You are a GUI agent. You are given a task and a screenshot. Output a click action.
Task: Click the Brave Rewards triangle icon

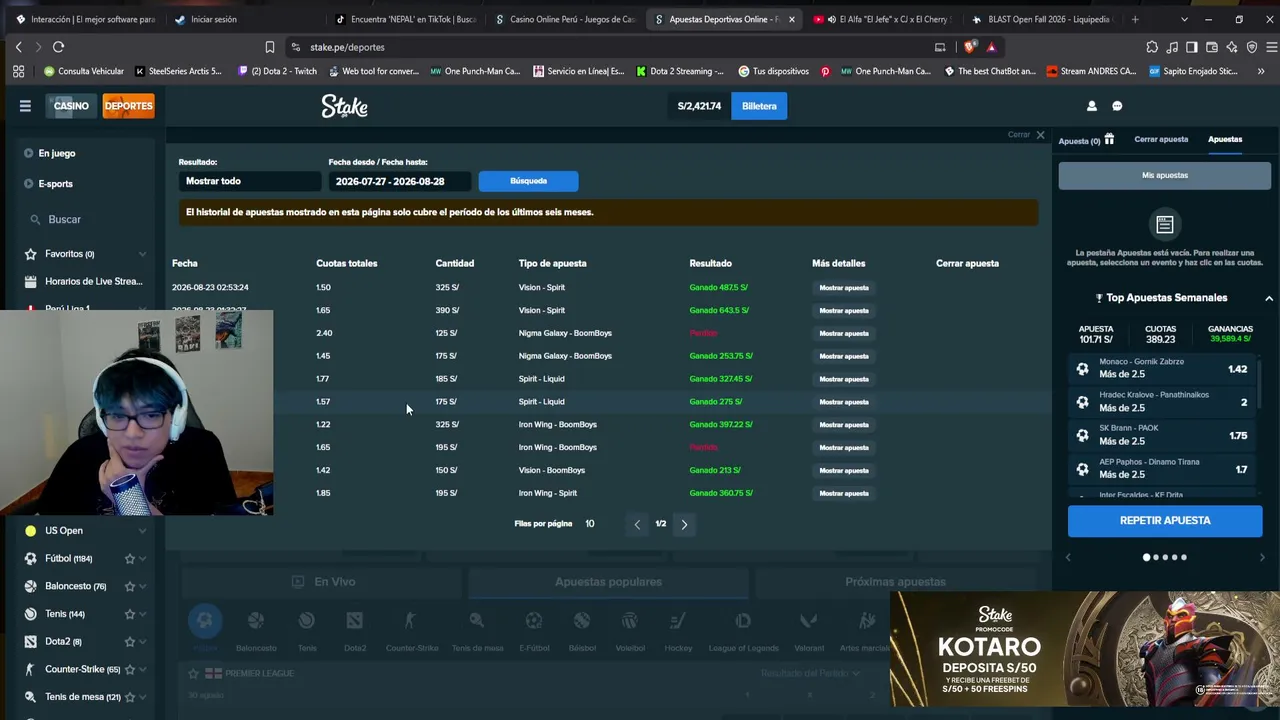(x=991, y=47)
